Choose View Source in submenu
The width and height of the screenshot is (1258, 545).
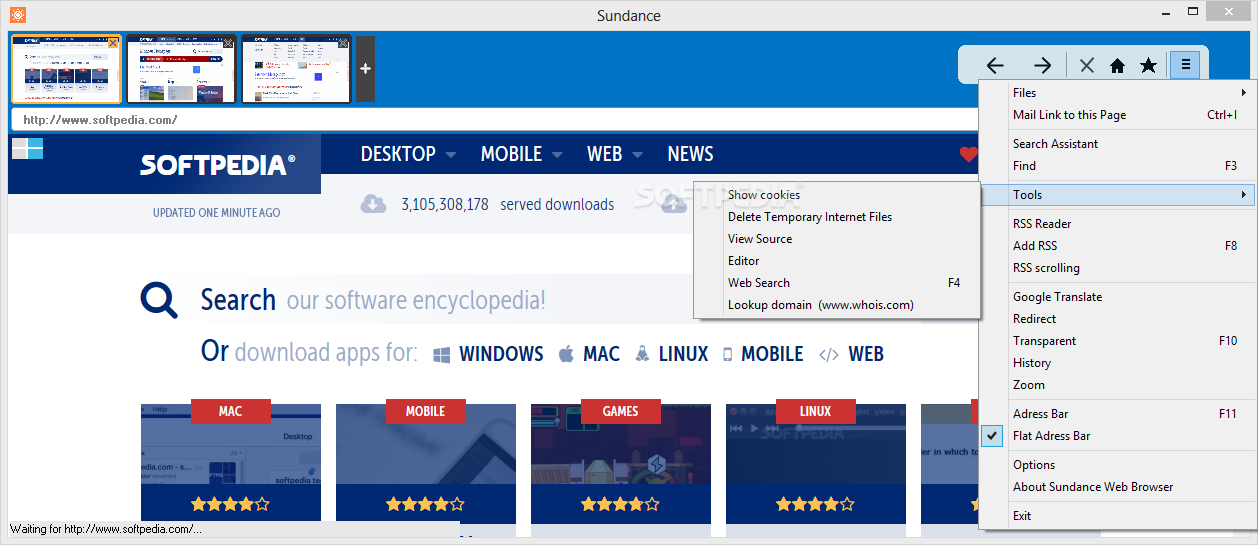point(836,239)
